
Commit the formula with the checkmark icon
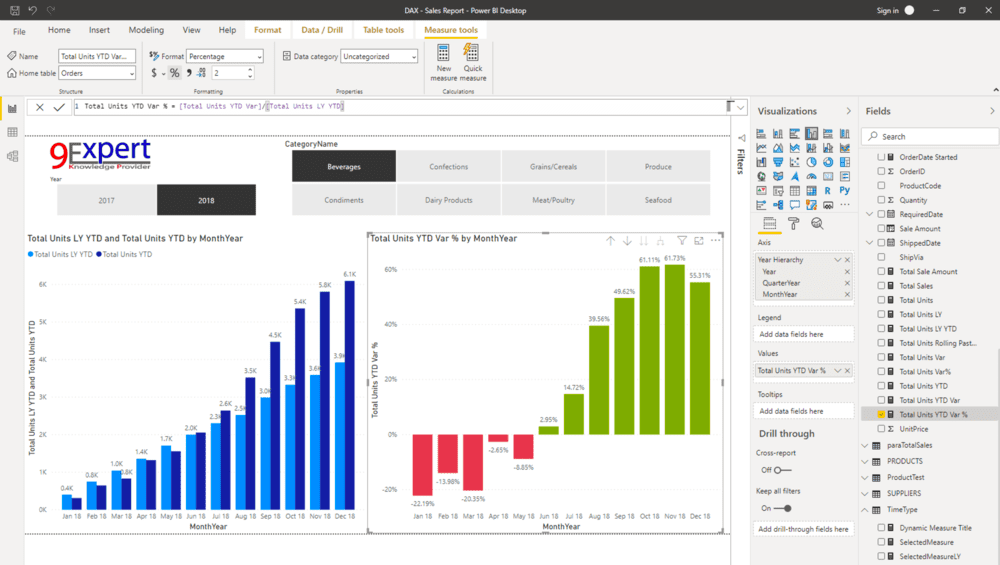[x=59, y=107]
